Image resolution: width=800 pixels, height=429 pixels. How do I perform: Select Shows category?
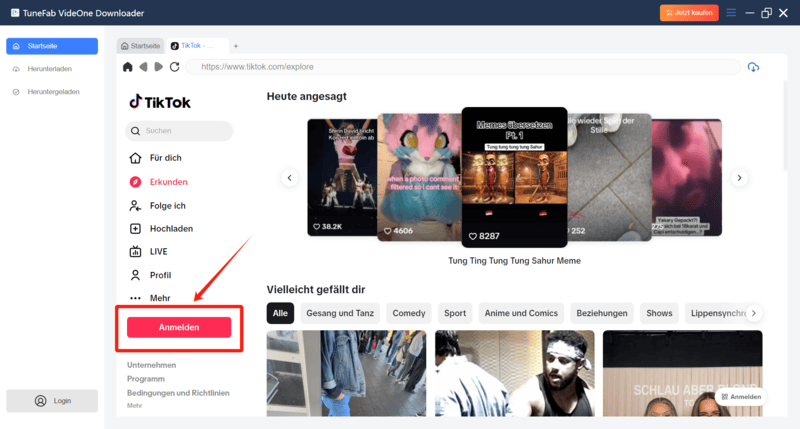[659, 313]
